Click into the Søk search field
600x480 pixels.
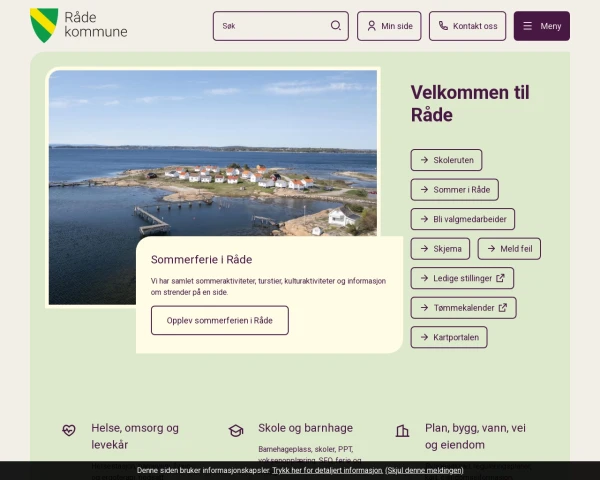pyautogui.click(x=281, y=26)
